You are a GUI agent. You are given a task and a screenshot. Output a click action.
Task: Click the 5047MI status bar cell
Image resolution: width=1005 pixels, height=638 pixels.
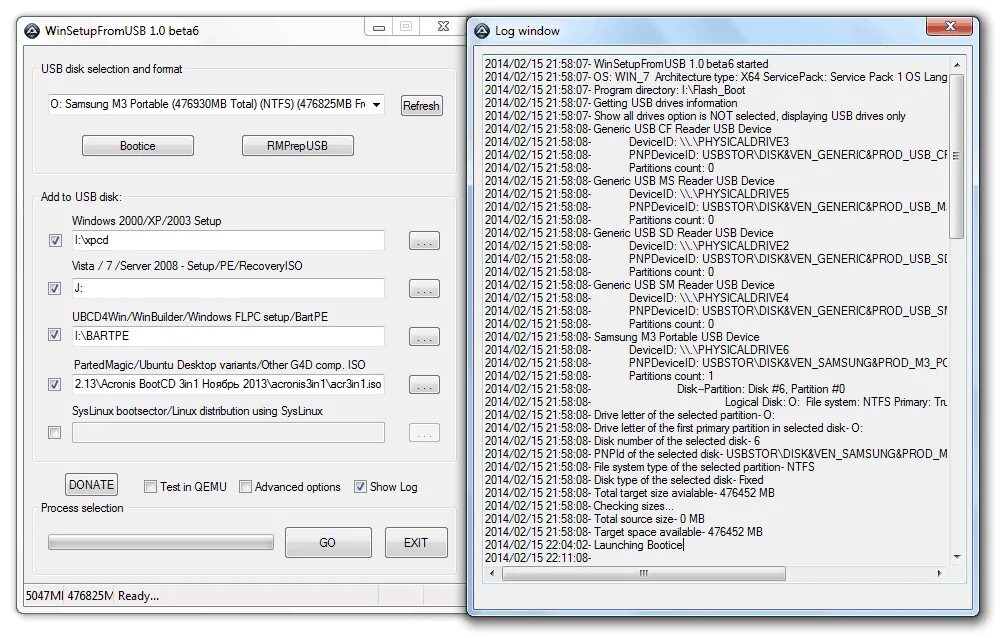44,596
